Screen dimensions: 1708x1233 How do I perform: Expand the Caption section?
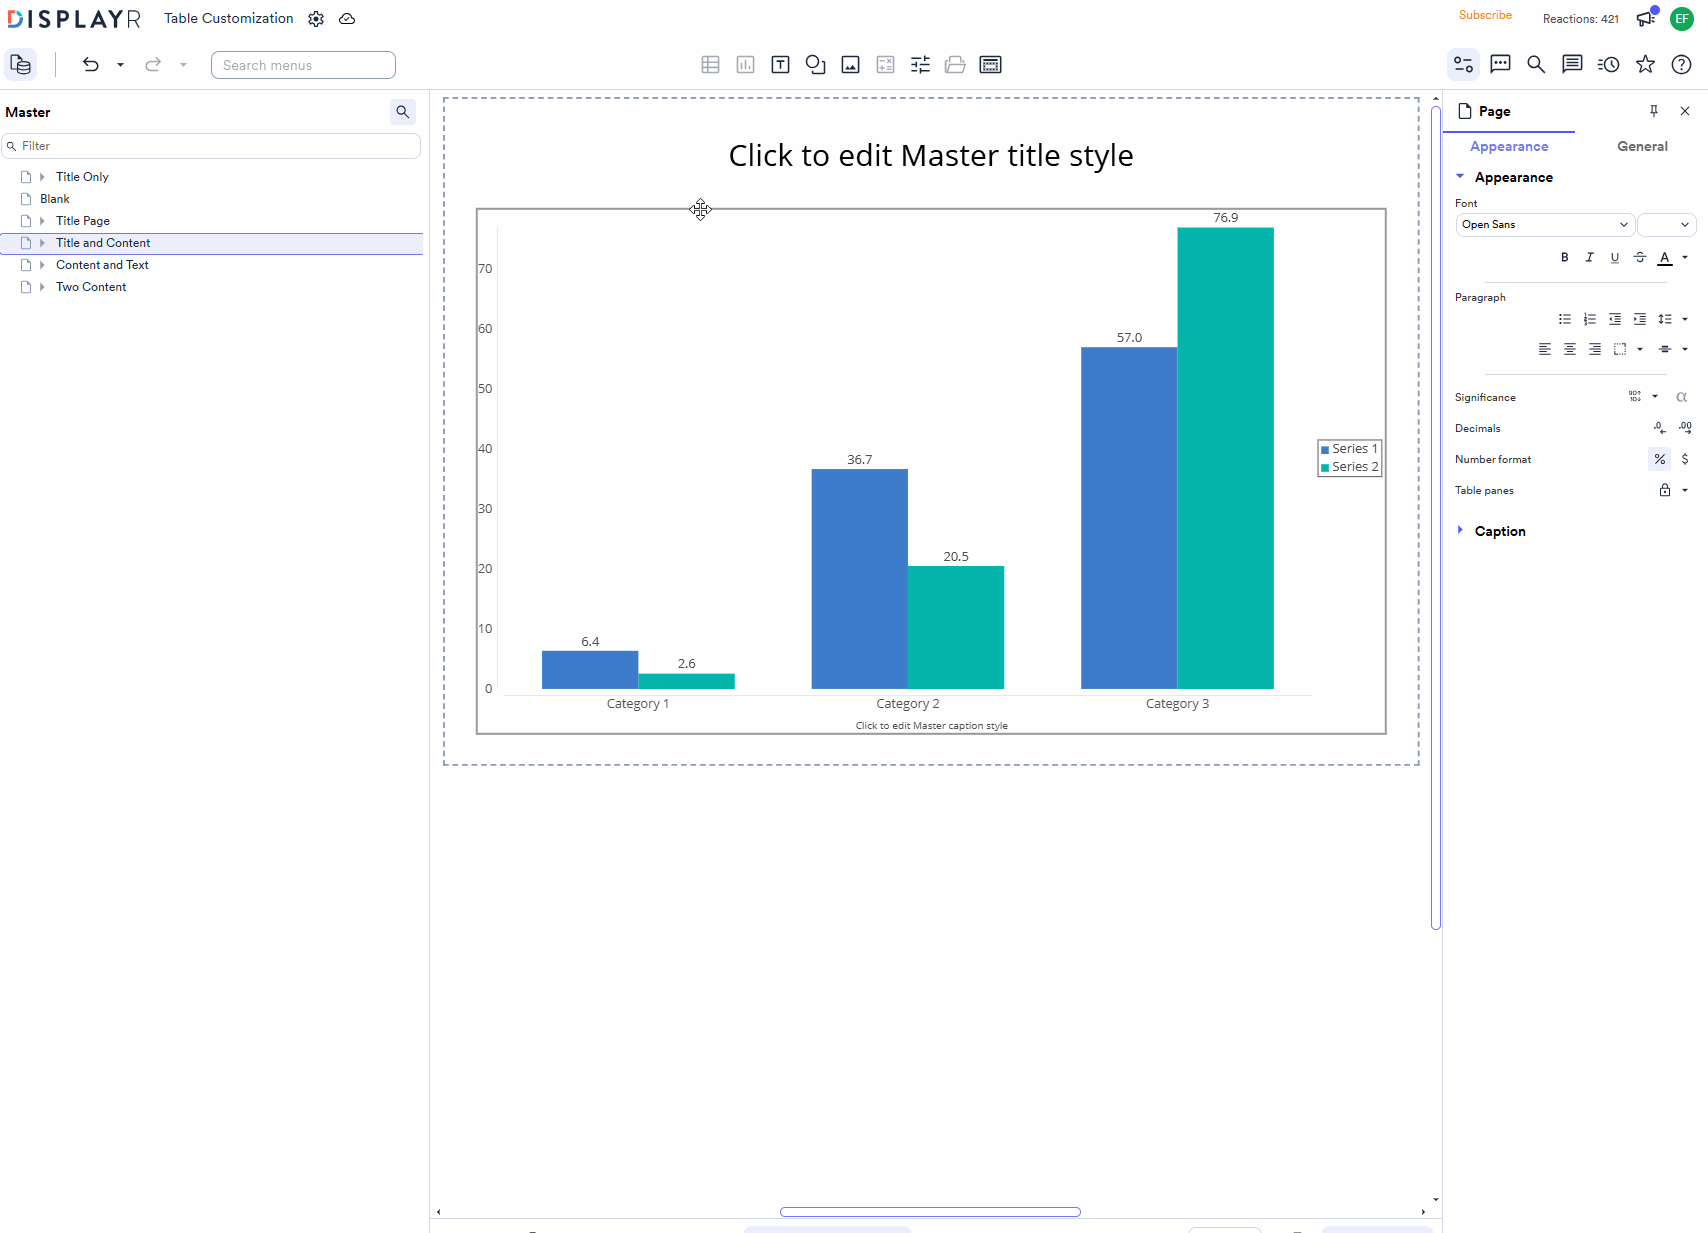[1460, 530]
